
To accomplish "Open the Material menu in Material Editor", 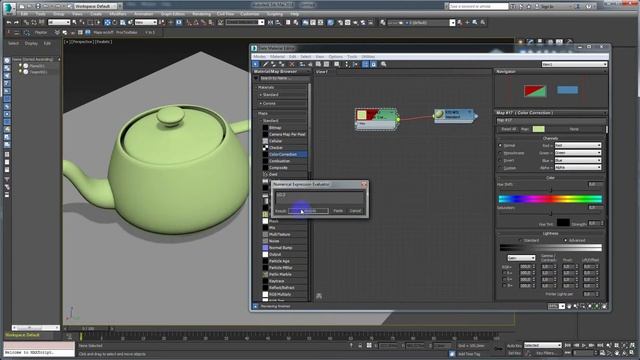I will [277, 57].
